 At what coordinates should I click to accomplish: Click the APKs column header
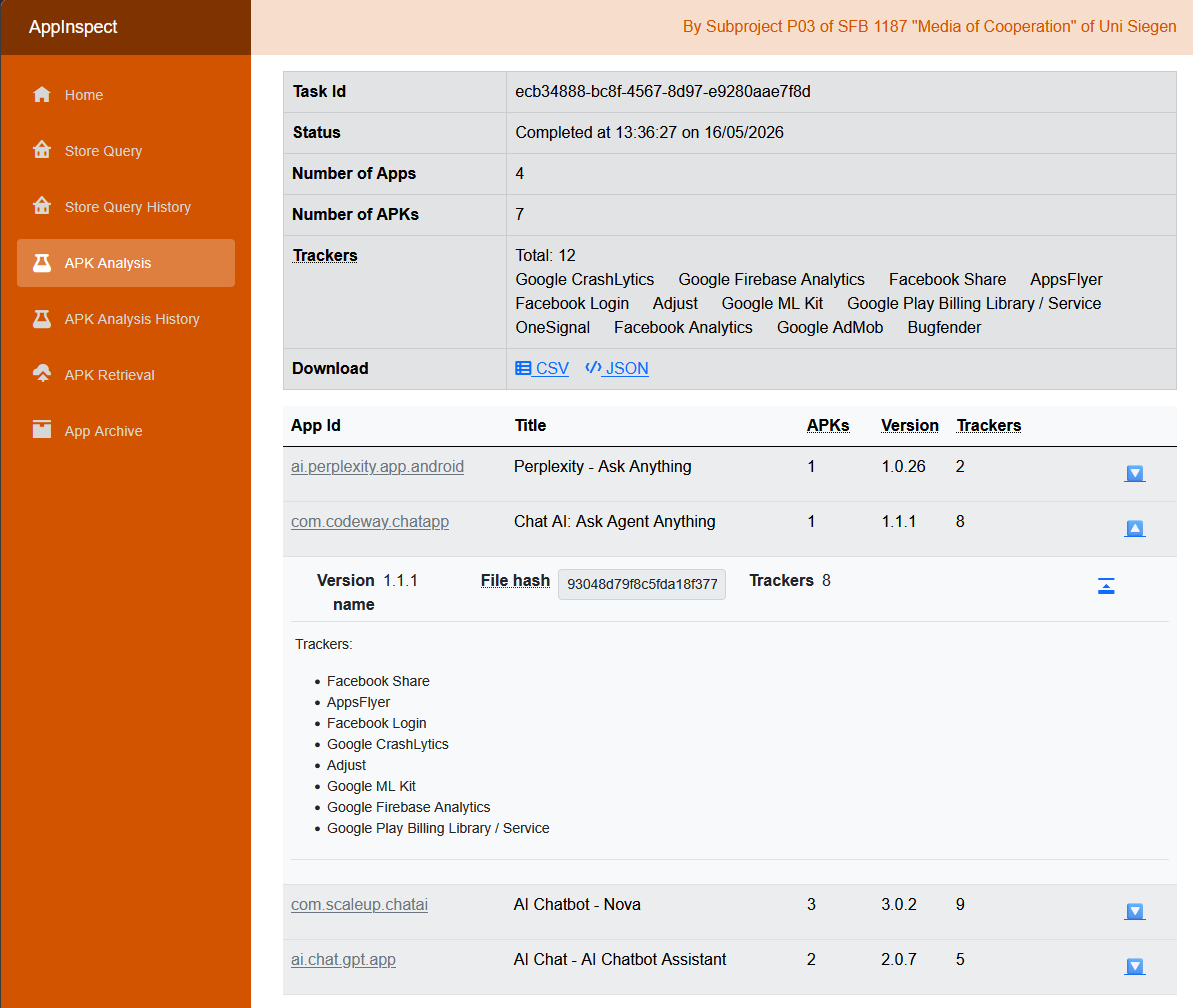pos(828,425)
